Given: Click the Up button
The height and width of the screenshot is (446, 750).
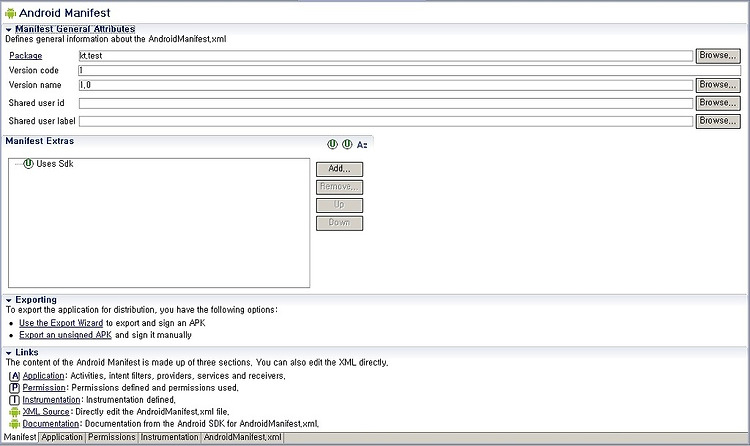Looking at the screenshot, I should (x=340, y=205).
